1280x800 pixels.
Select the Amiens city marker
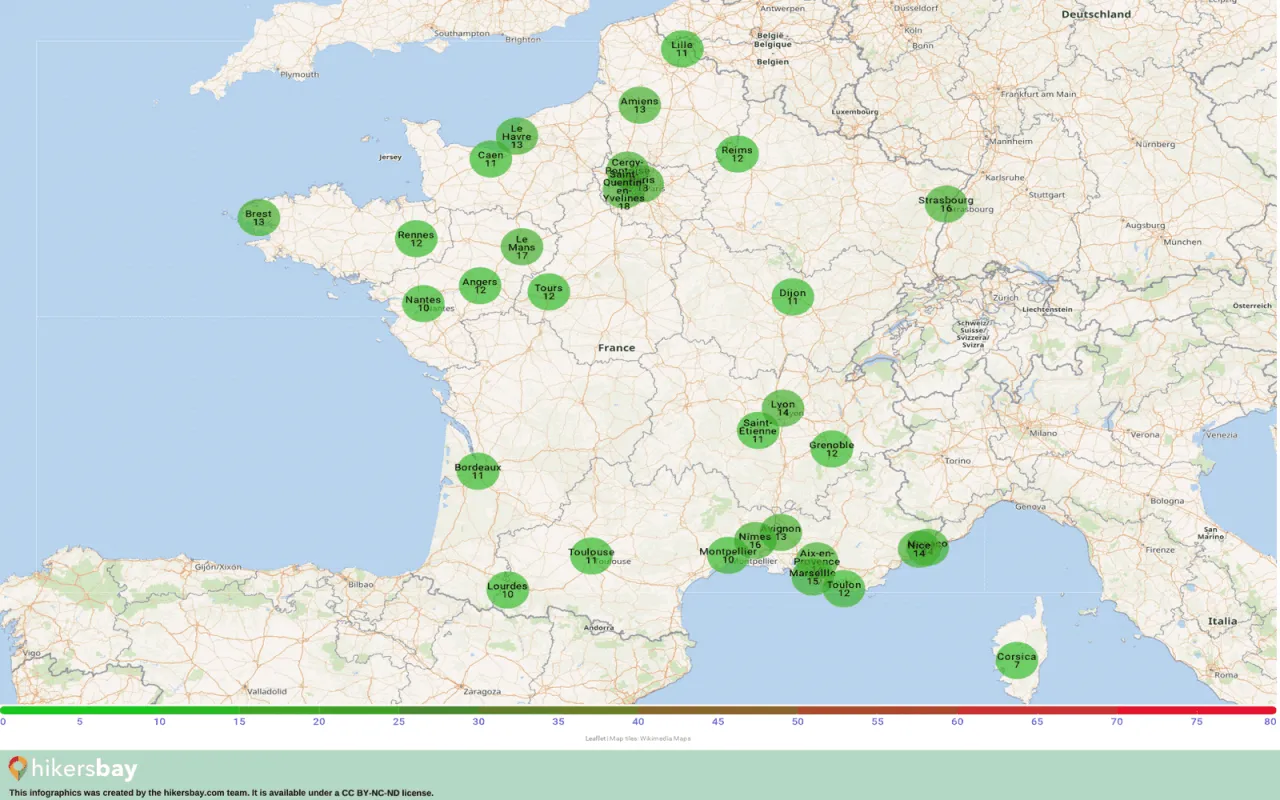(640, 104)
